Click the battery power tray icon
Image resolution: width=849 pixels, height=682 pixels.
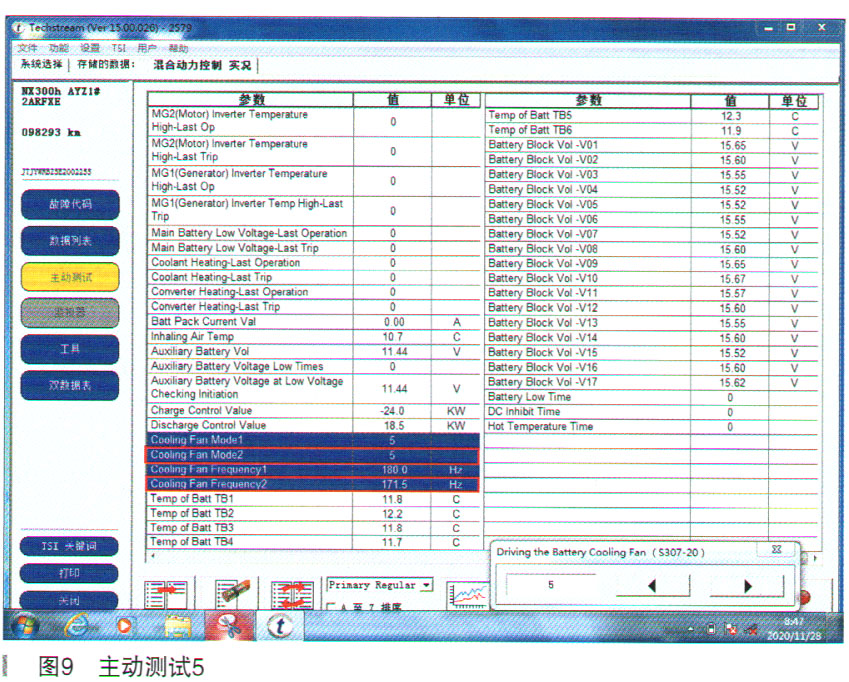pos(711,629)
